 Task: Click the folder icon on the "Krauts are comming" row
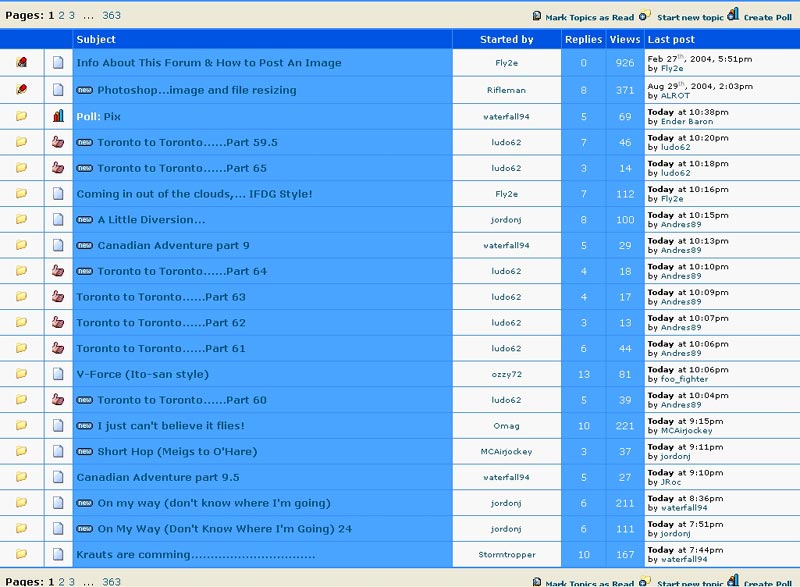(x=21, y=554)
